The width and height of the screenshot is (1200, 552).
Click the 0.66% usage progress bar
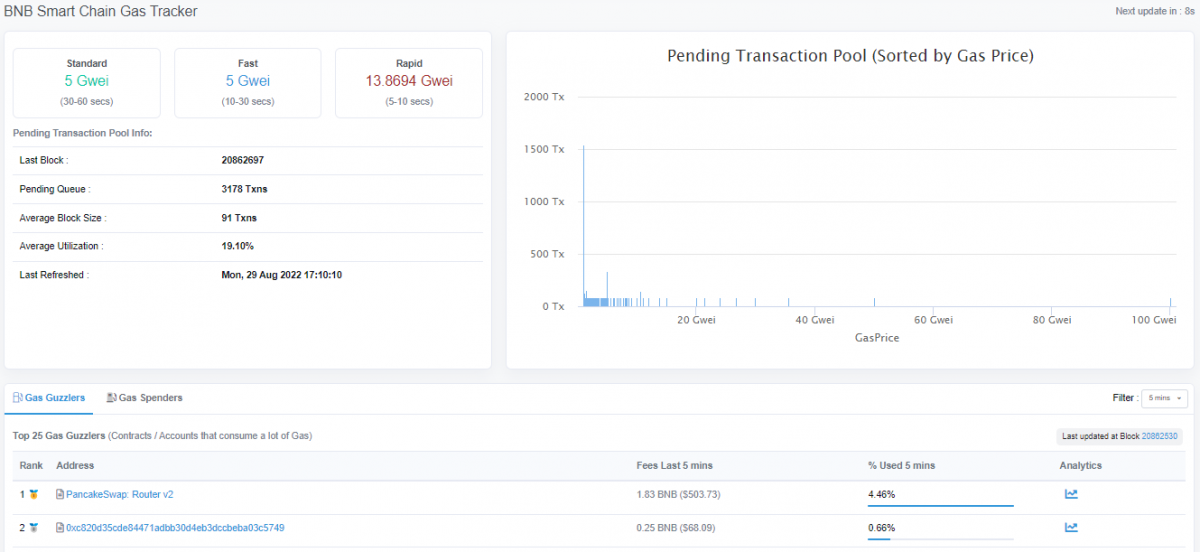(940, 539)
